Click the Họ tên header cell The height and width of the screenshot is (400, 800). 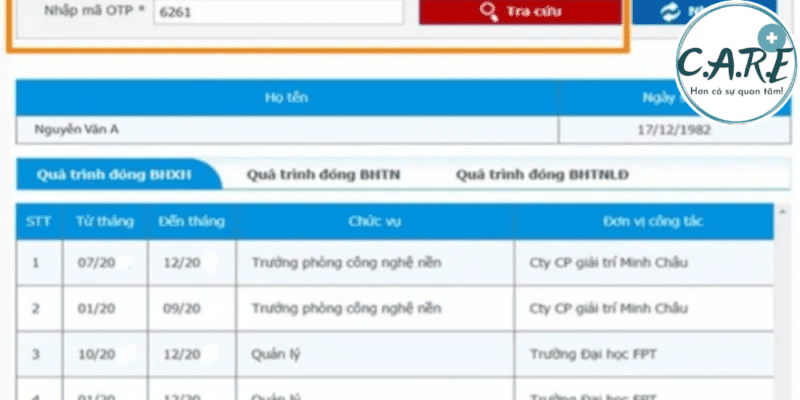pyautogui.click(x=287, y=97)
